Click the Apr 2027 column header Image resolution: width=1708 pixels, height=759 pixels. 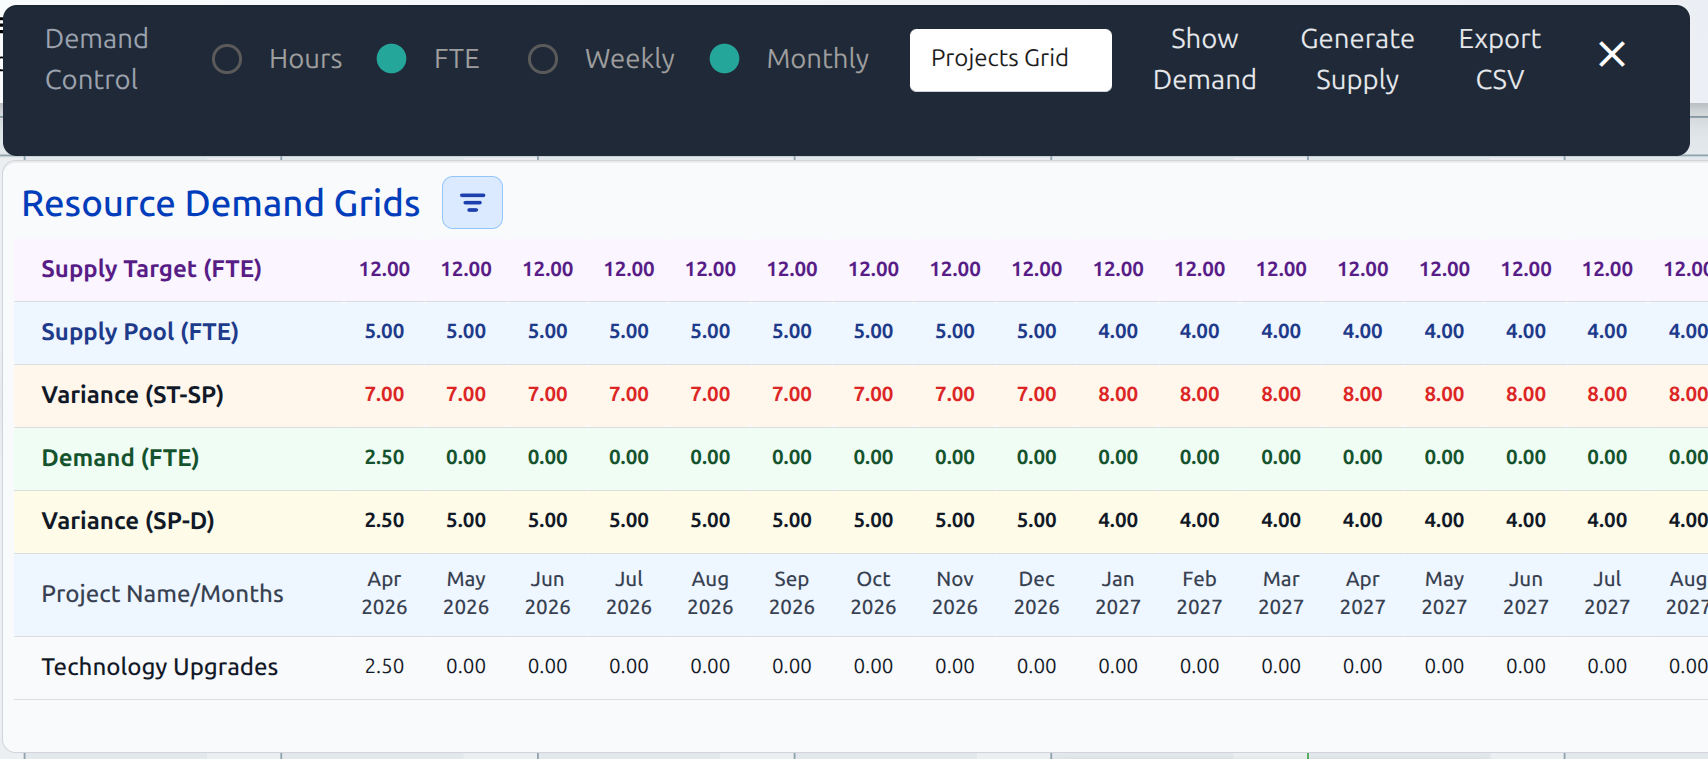pyautogui.click(x=1363, y=593)
